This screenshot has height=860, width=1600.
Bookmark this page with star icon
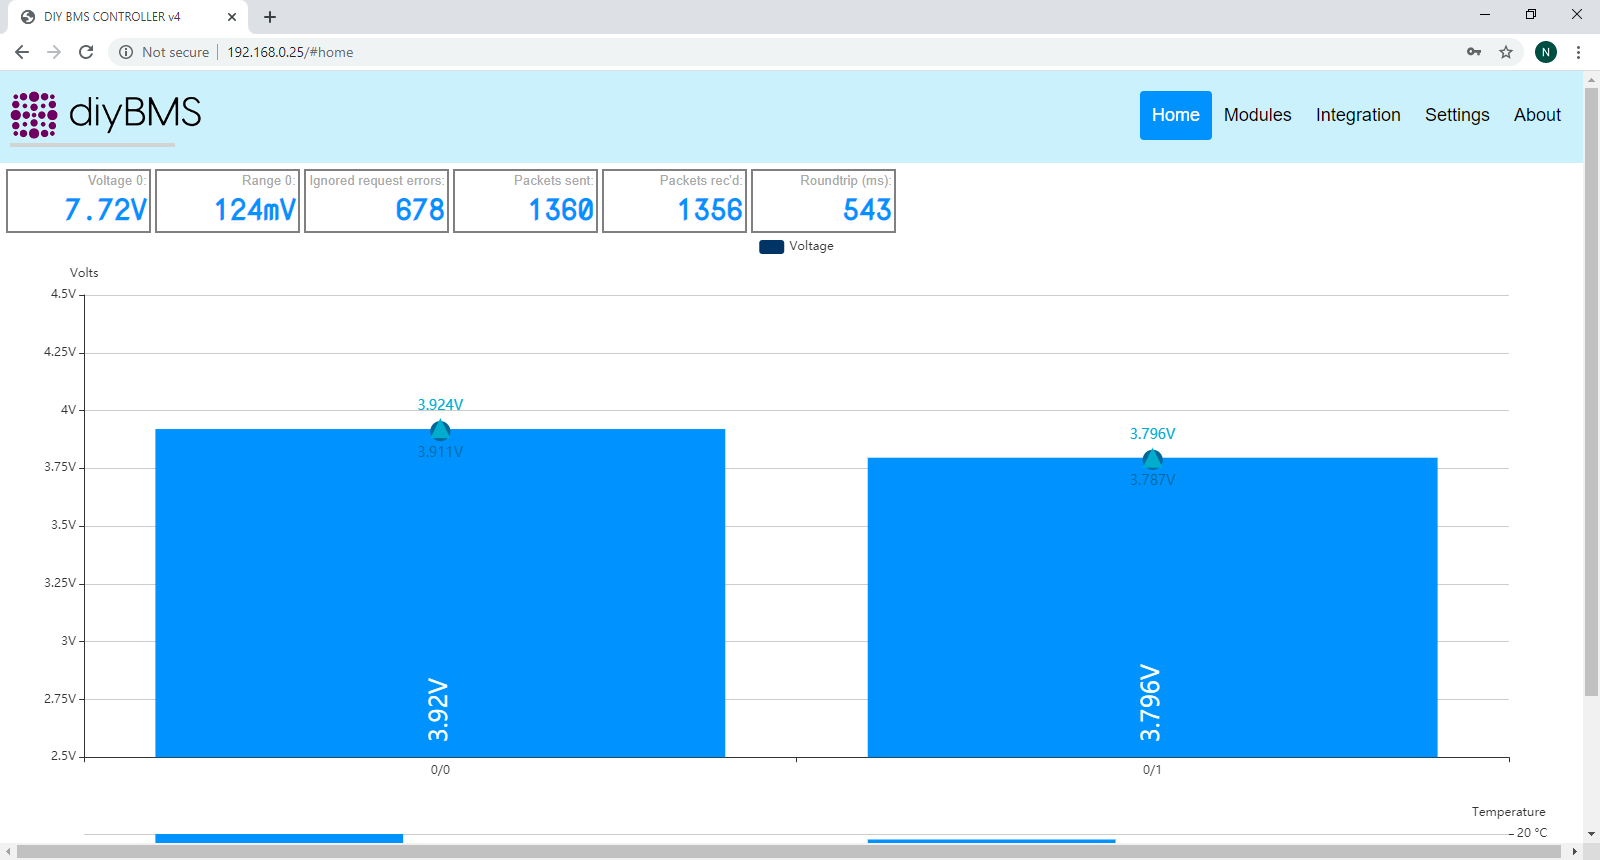click(1506, 52)
